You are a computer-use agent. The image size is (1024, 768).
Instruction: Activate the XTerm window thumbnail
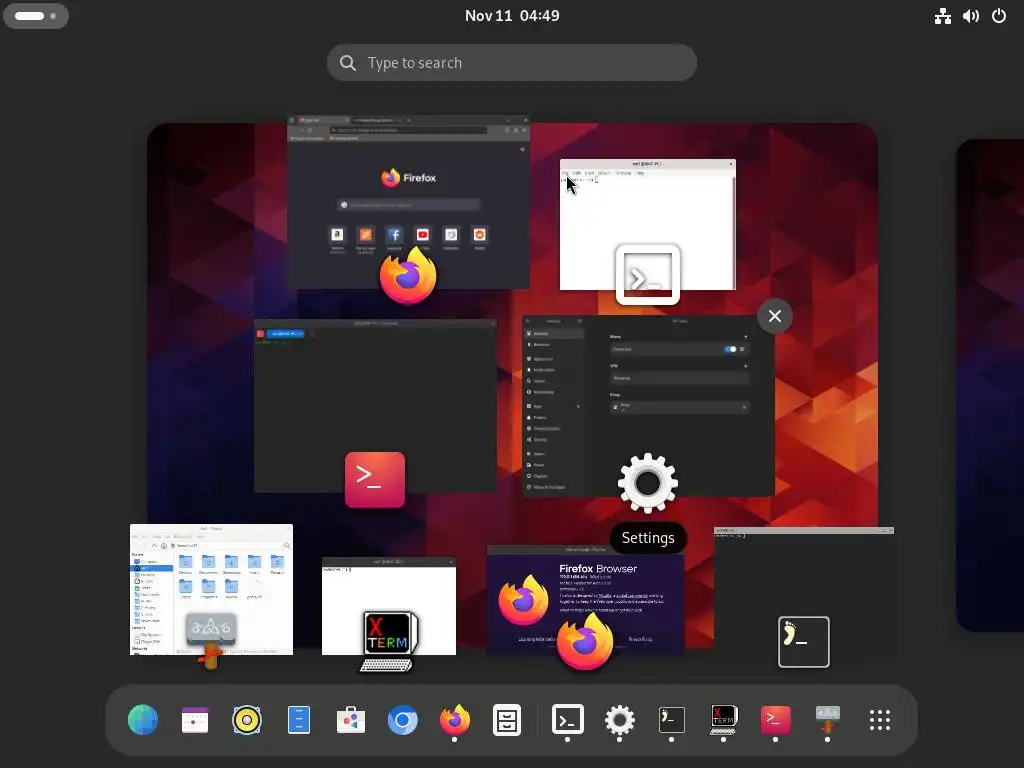pos(389,606)
